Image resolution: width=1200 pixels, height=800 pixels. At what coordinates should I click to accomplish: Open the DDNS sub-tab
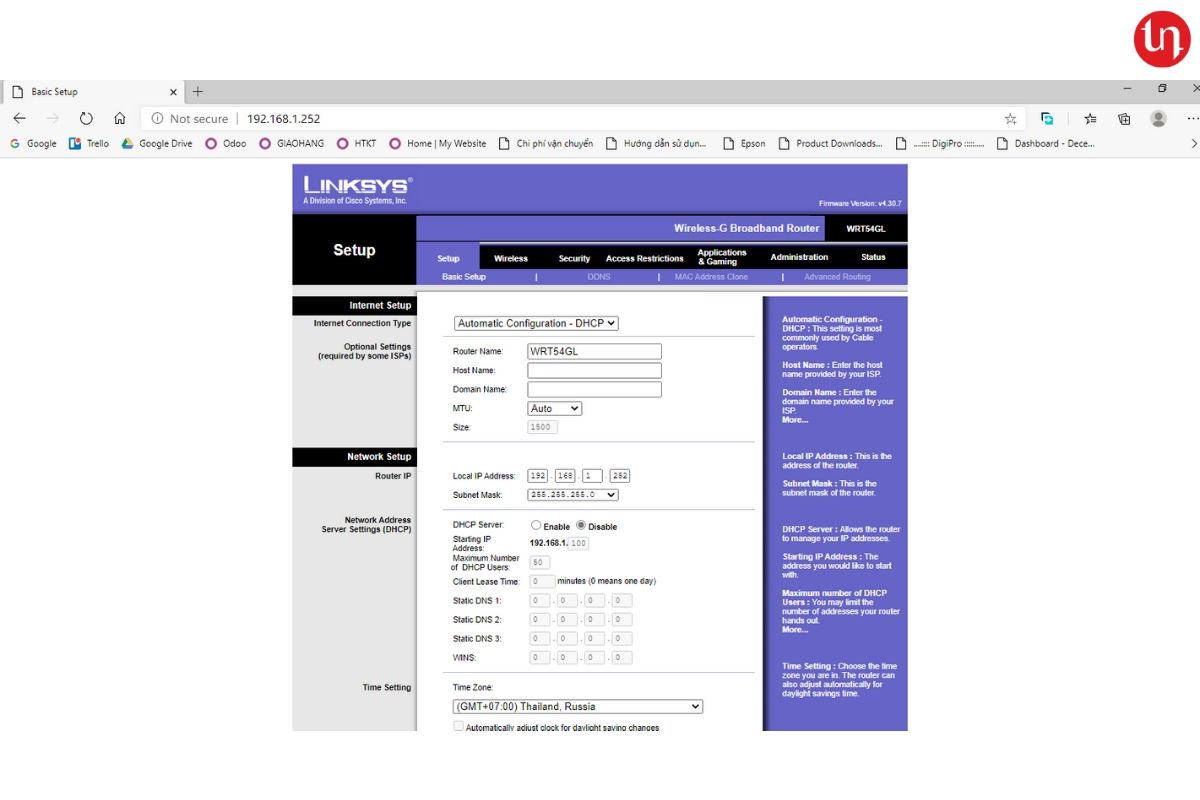(599, 277)
